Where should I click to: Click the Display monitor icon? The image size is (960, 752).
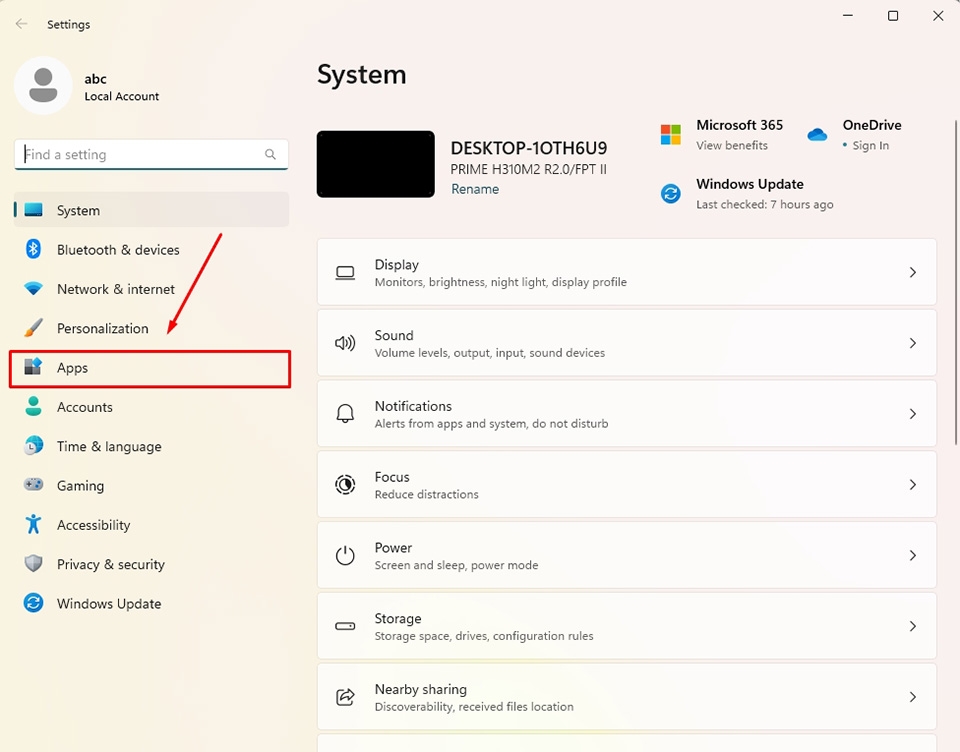[345, 273]
